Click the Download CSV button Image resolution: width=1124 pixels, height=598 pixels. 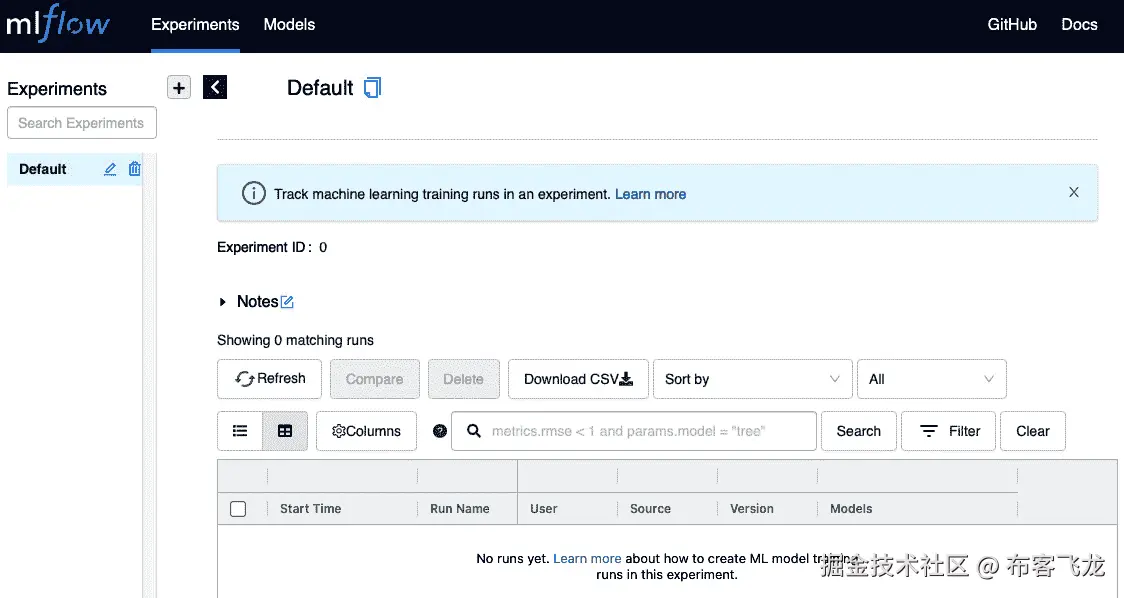coord(577,379)
